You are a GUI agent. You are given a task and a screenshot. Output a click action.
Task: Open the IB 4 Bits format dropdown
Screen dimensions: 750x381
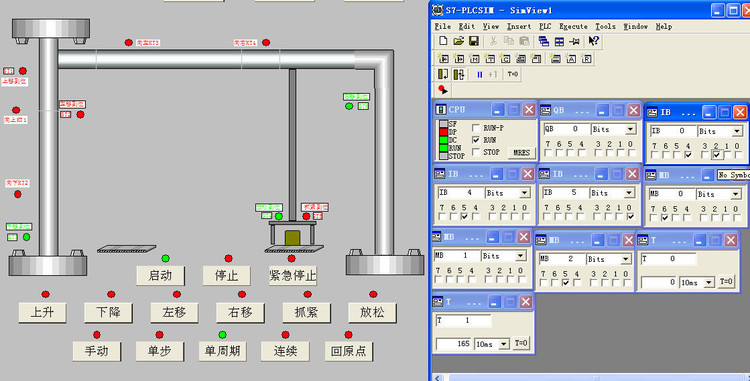(x=525, y=193)
